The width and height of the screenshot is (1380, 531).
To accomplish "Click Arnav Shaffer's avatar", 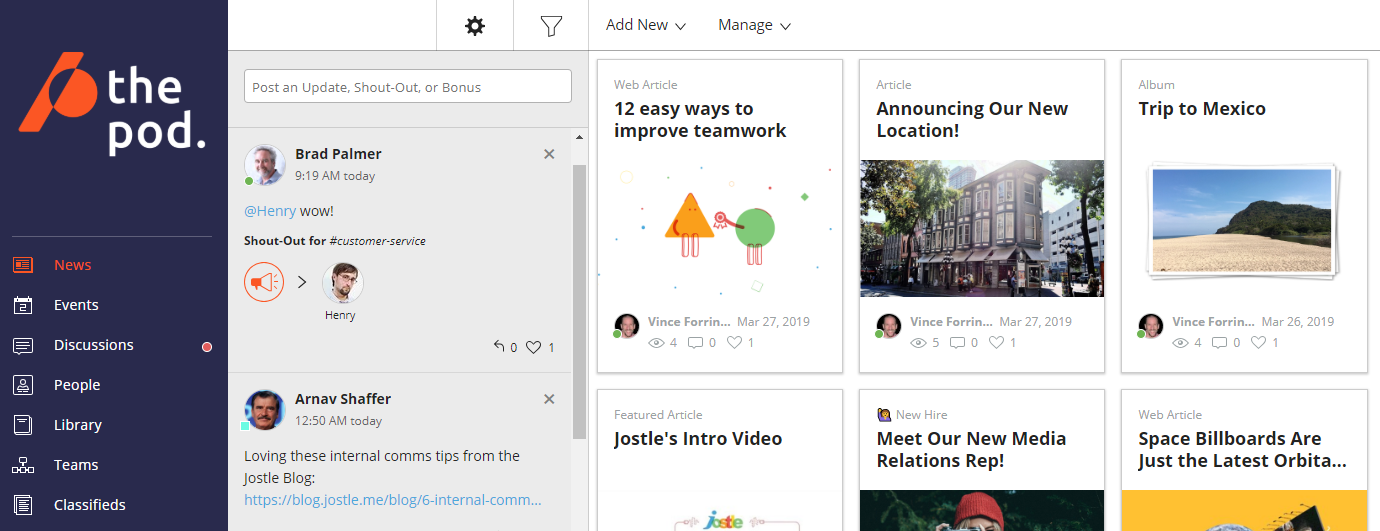I will [x=265, y=410].
